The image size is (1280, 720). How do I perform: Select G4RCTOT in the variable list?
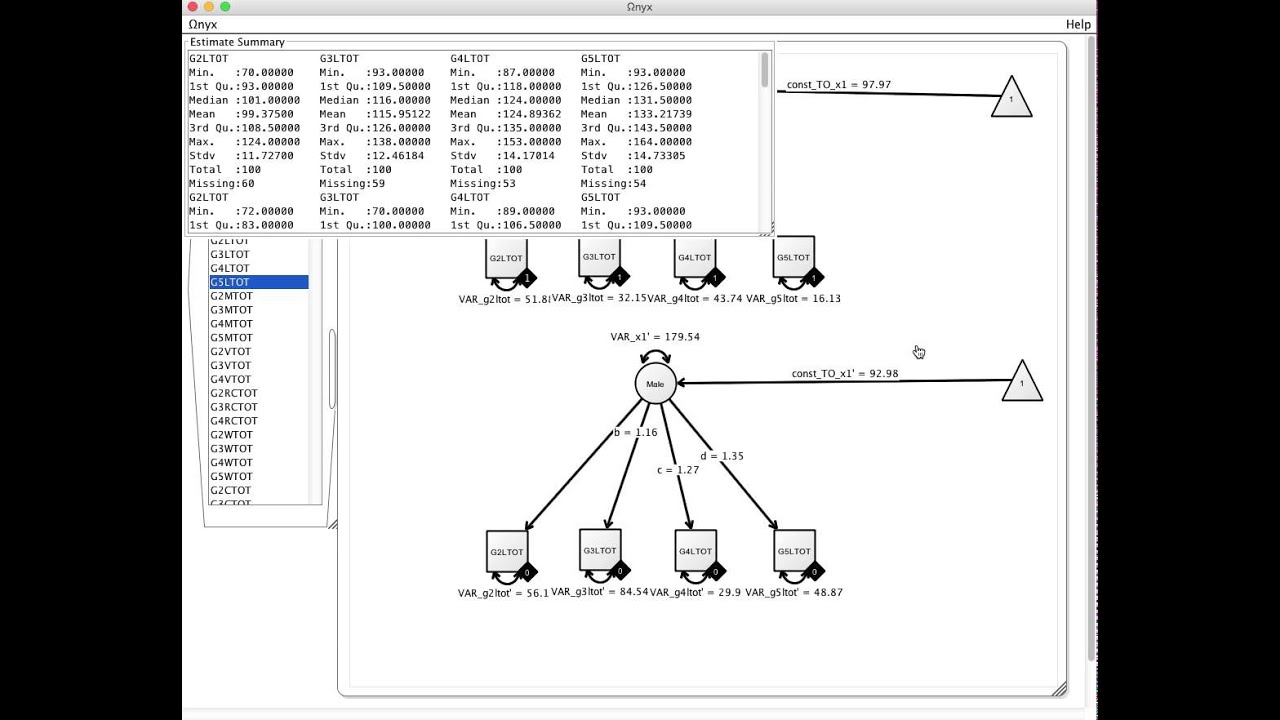(259, 421)
